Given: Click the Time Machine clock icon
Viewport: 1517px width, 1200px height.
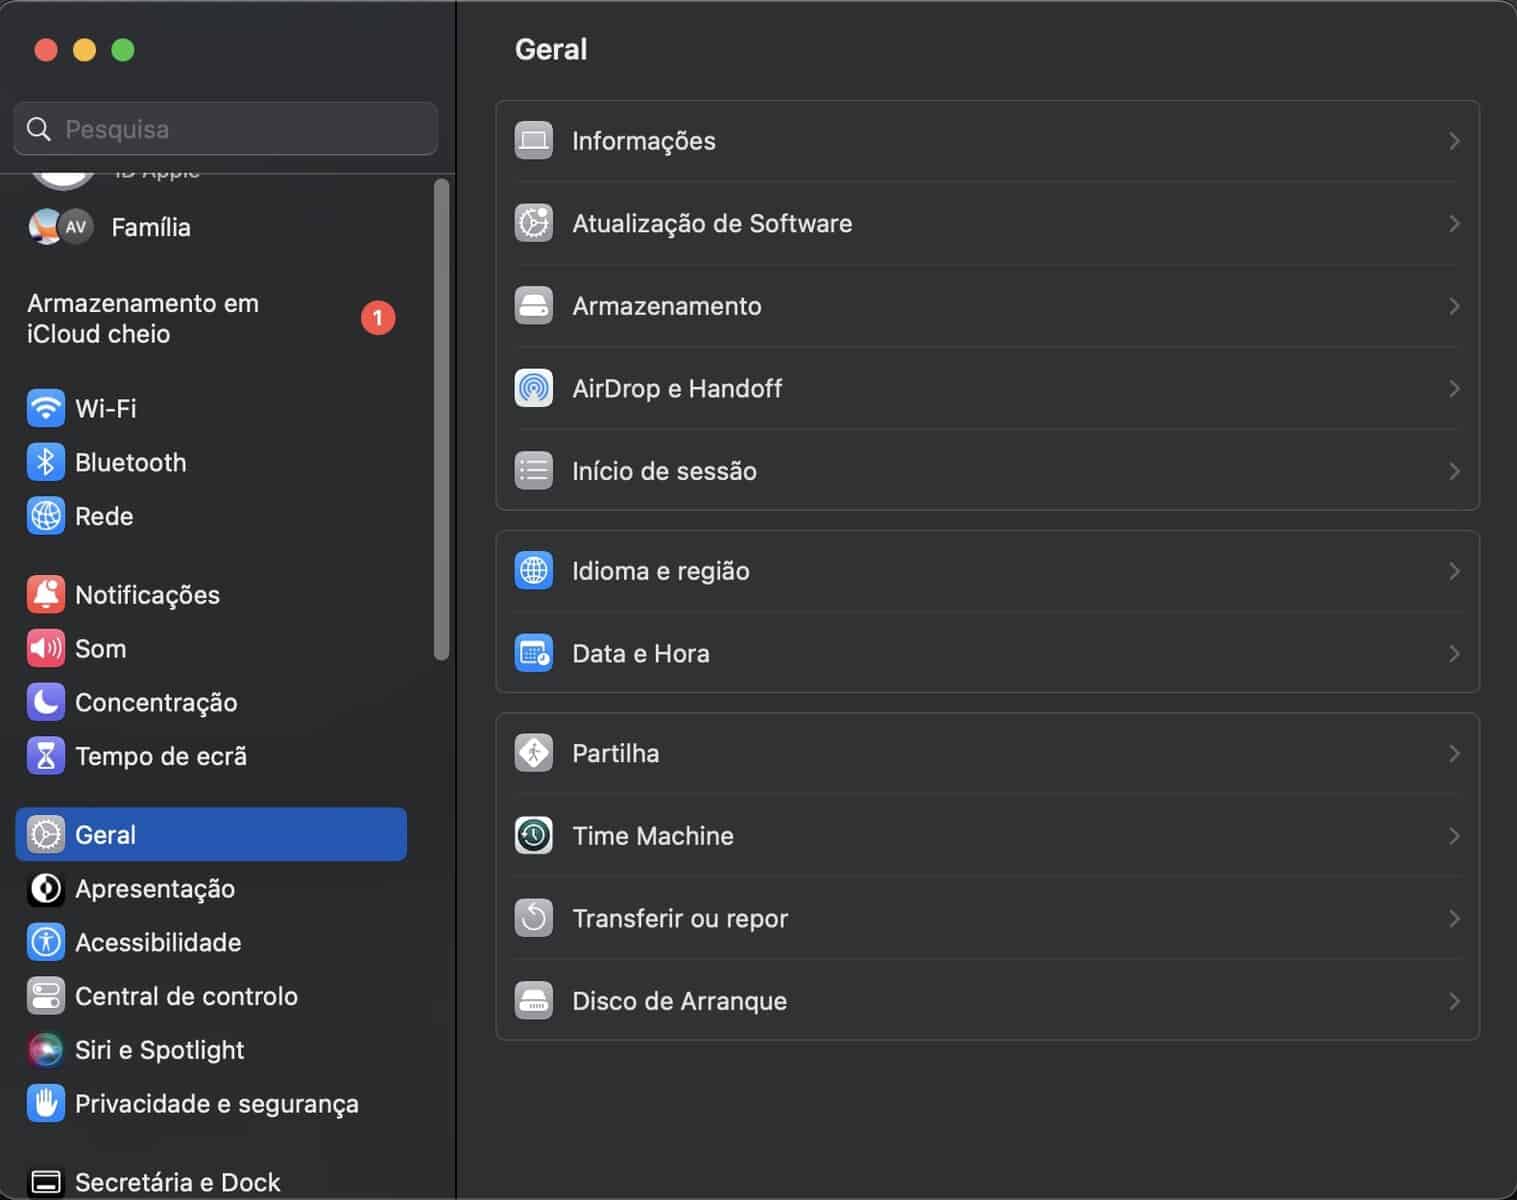Looking at the screenshot, I should [x=534, y=836].
